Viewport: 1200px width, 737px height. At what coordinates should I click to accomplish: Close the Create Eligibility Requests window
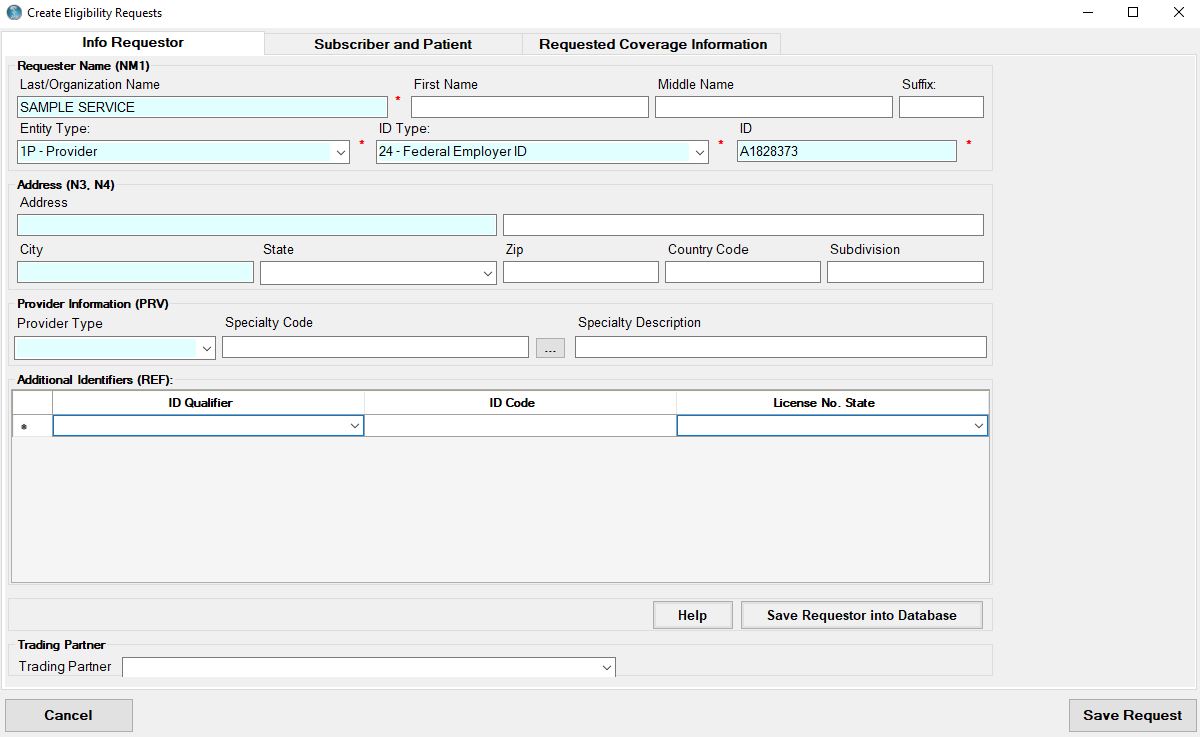(x=1177, y=13)
